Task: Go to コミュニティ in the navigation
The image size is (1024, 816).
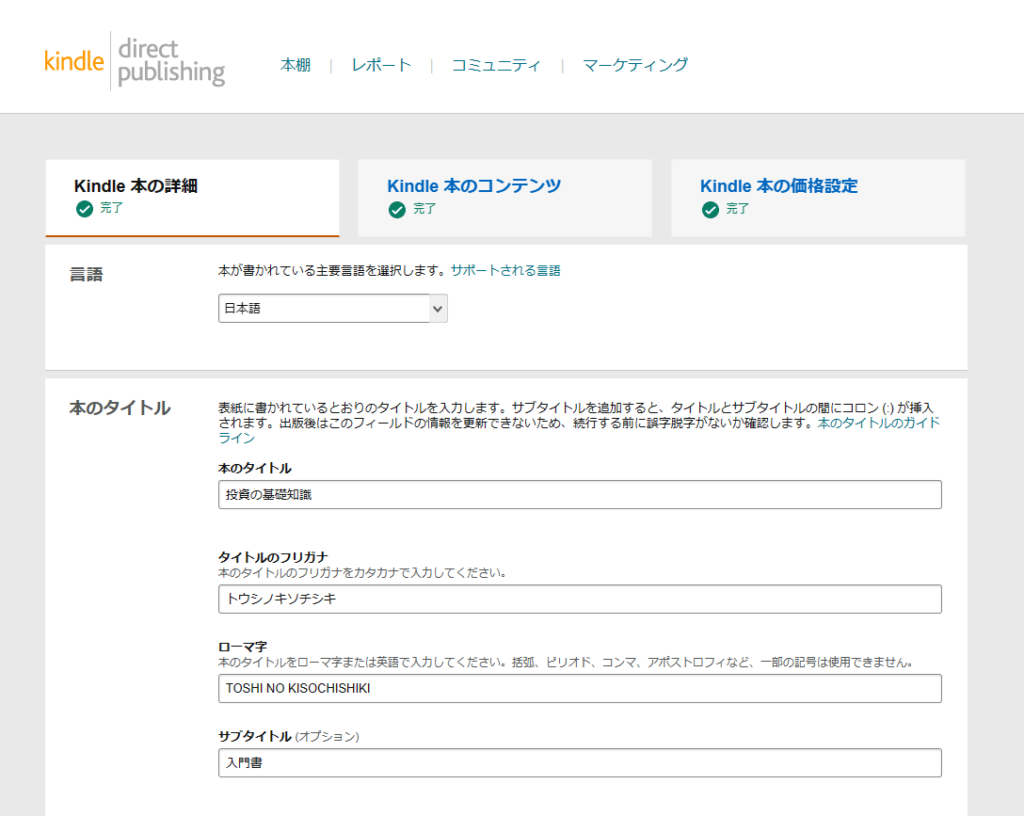Action: 495,65
